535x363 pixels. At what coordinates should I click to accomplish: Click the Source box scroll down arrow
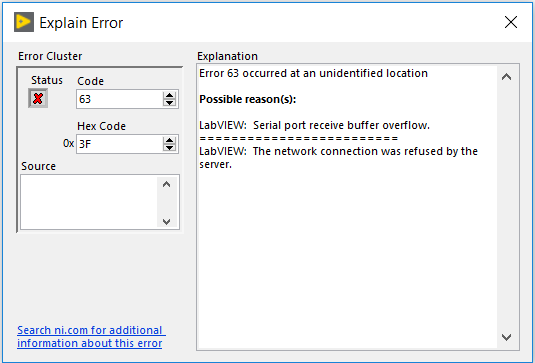click(167, 221)
